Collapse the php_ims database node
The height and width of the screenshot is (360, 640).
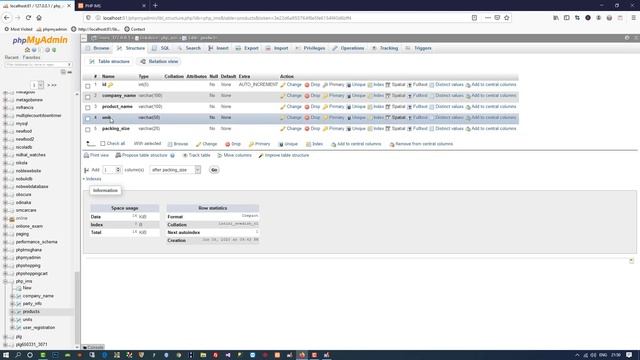coord(5,282)
